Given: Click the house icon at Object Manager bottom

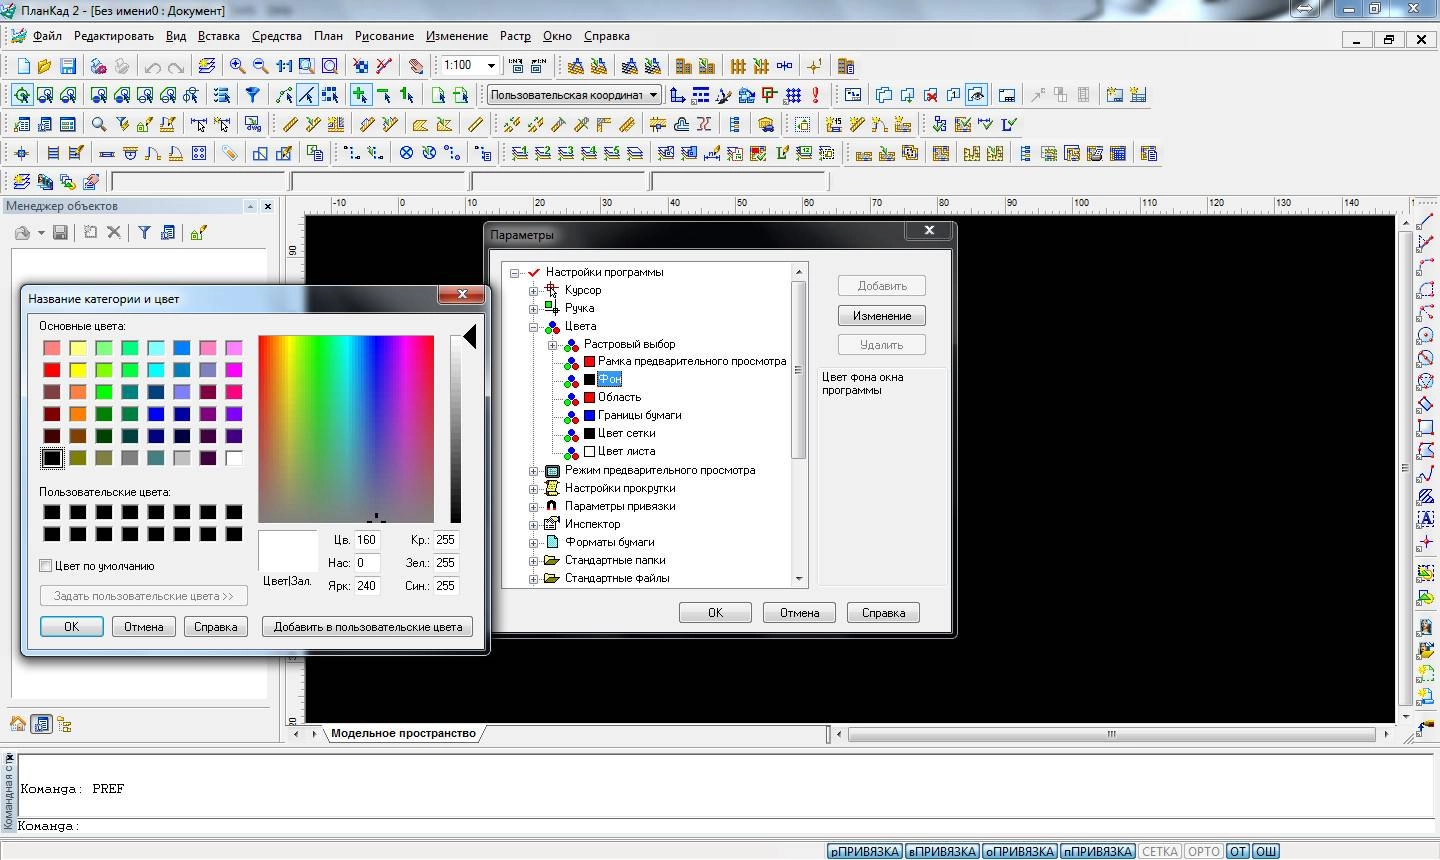Looking at the screenshot, I should pyautogui.click(x=18, y=724).
